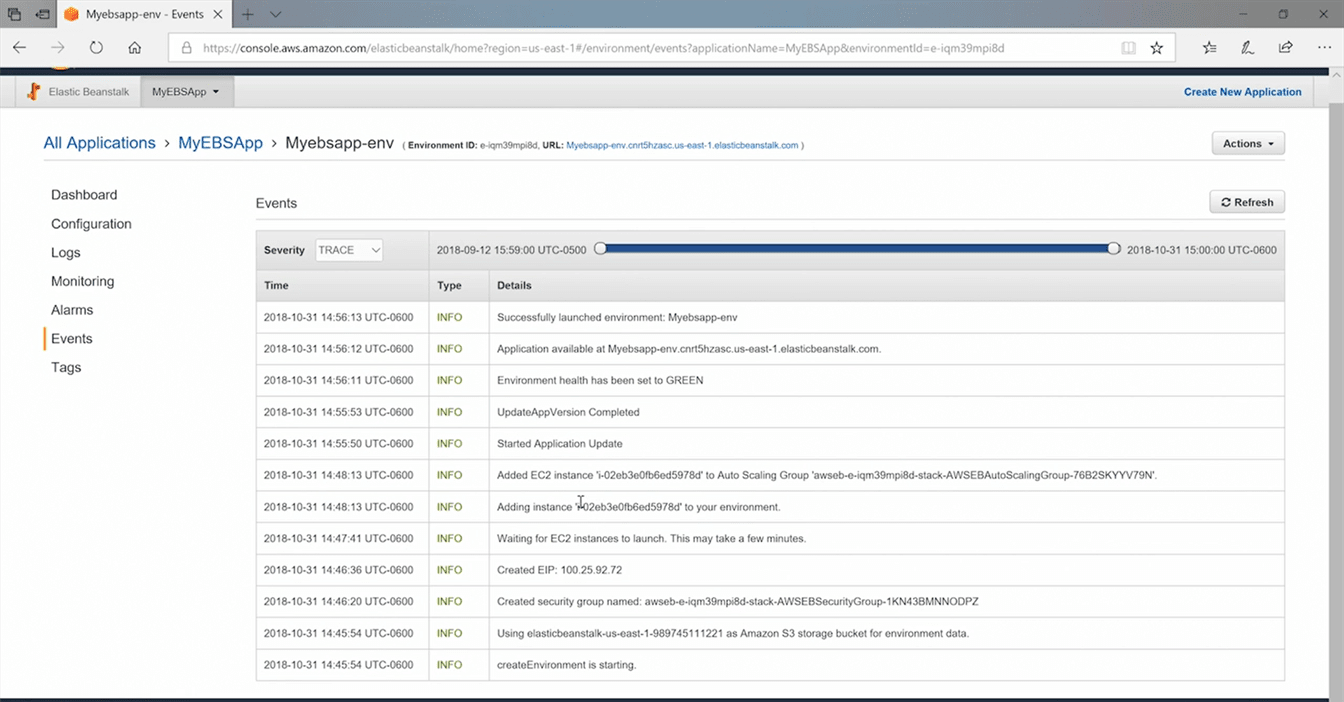
Task: Click the browser refresh icon
Action: click(96, 47)
